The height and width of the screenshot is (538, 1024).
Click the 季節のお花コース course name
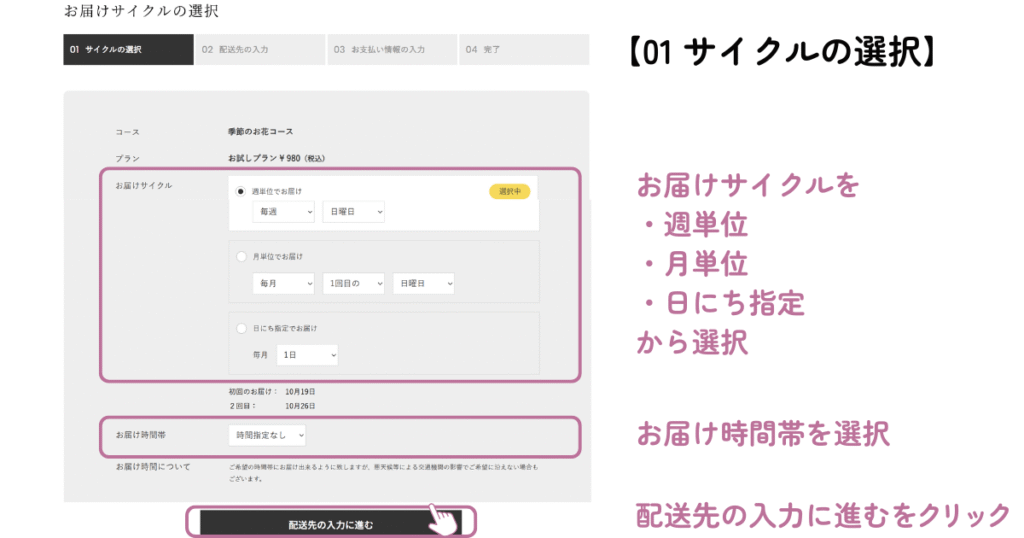(x=261, y=132)
